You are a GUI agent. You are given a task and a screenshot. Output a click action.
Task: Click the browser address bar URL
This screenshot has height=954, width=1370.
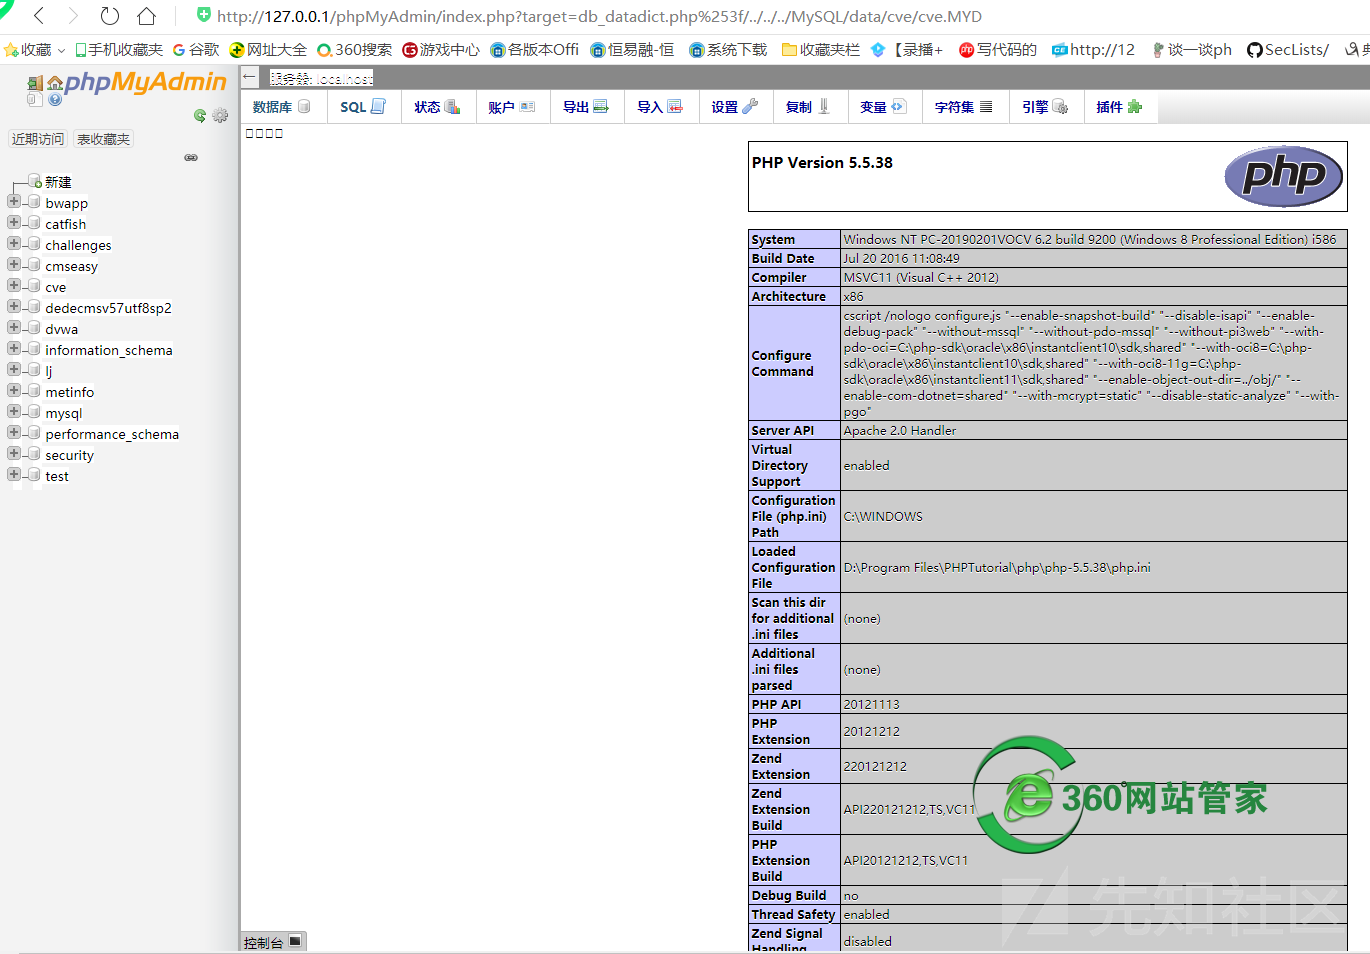tap(599, 16)
